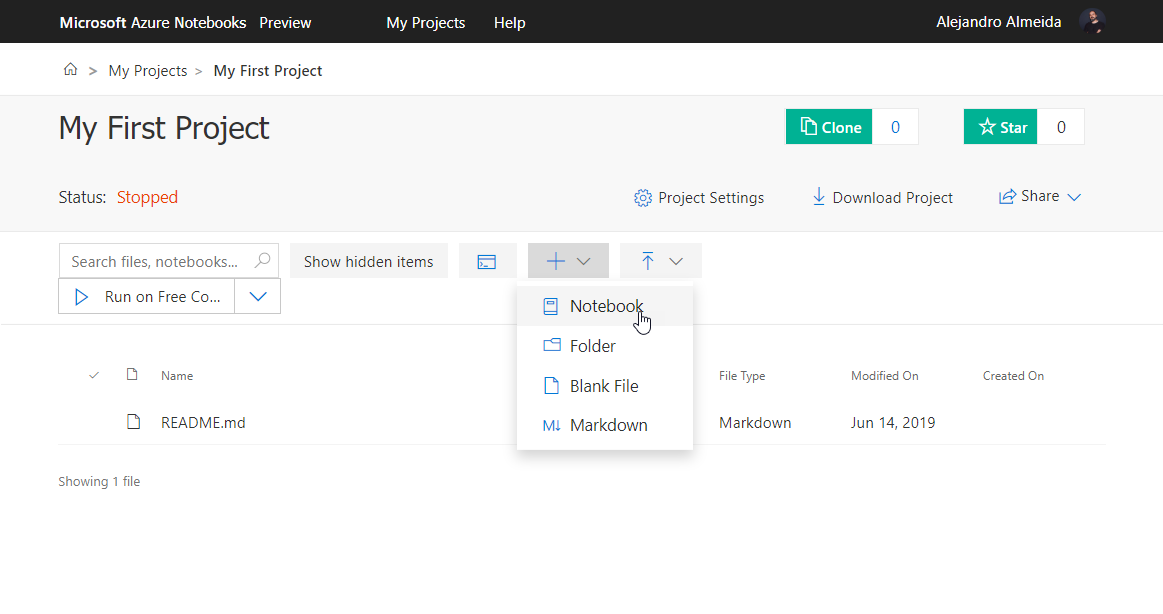This screenshot has width=1163, height=614.
Task: Select Folder from the New menu
Action: tap(605, 346)
